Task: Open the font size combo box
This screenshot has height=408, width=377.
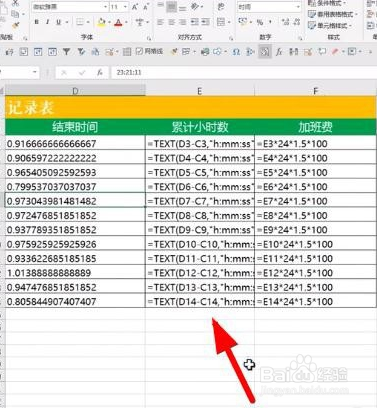Action: pyautogui.click(x=119, y=7)
